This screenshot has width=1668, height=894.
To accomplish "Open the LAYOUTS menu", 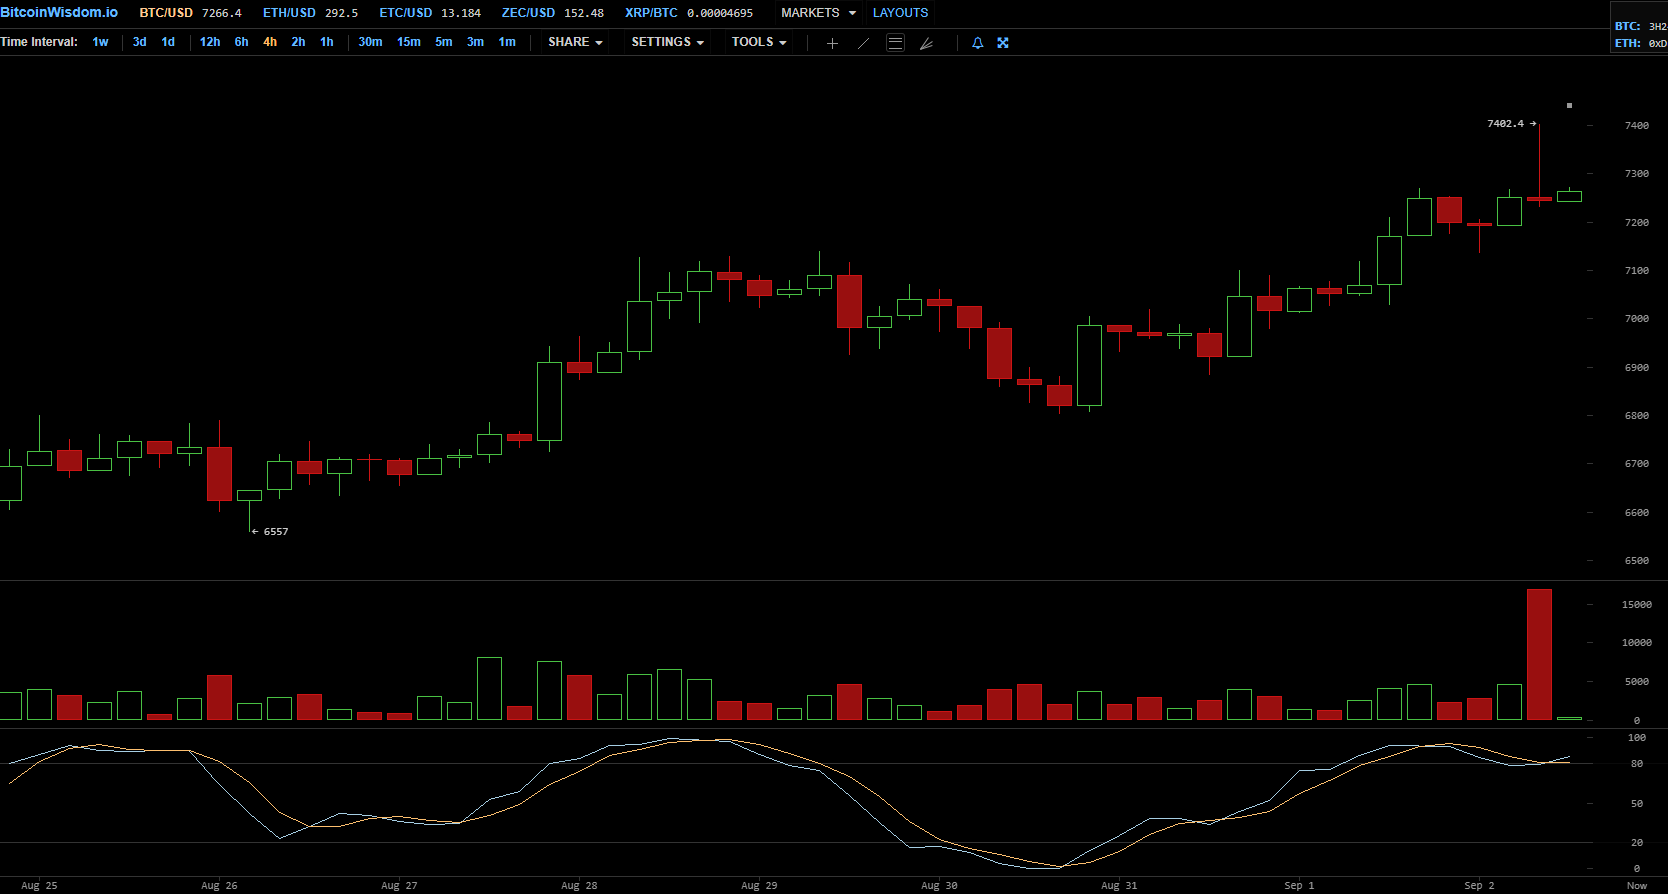I will [x=900, y=13].
